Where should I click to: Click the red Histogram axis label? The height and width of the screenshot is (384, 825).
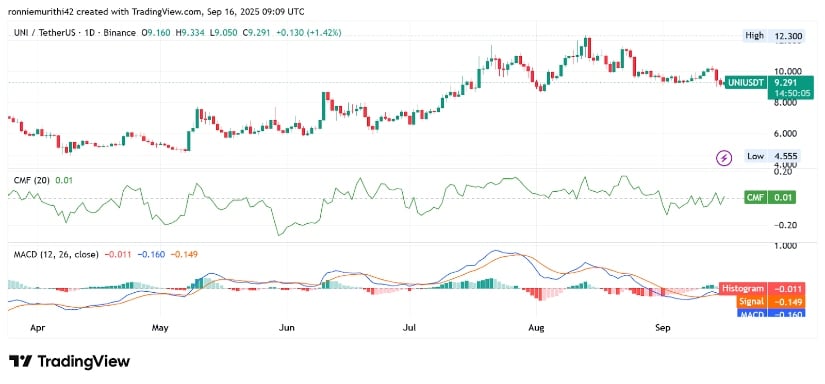743,288
